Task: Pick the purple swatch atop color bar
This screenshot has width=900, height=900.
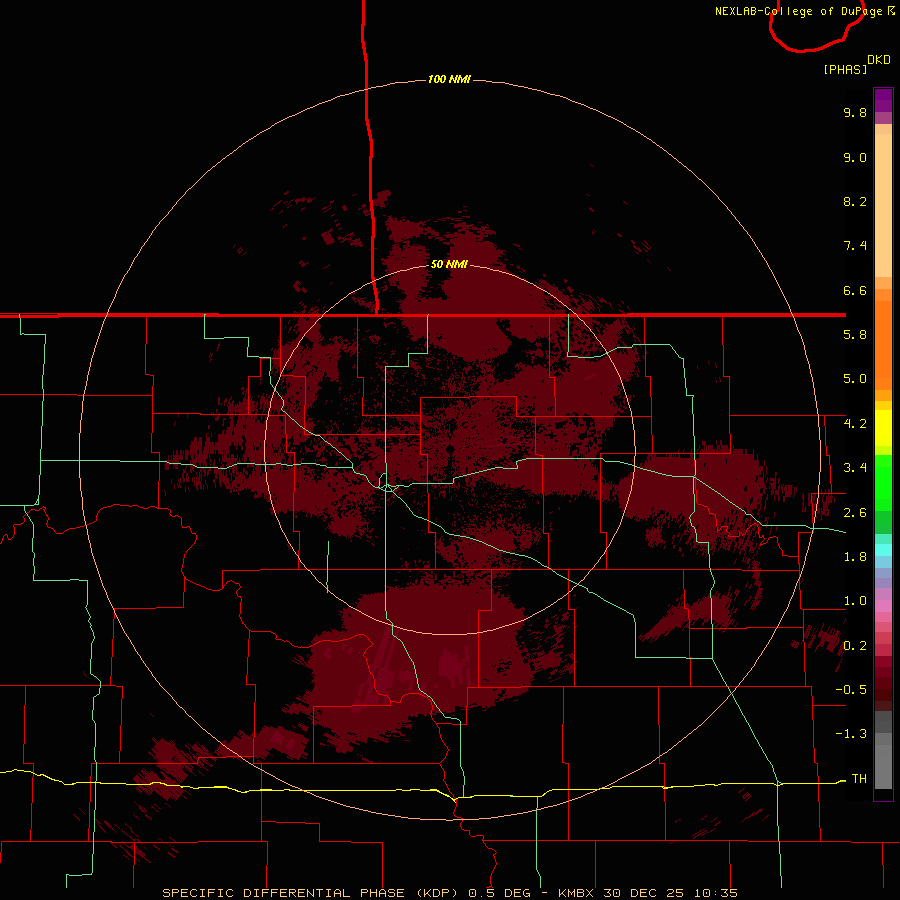Action: (x=883, y=100)
